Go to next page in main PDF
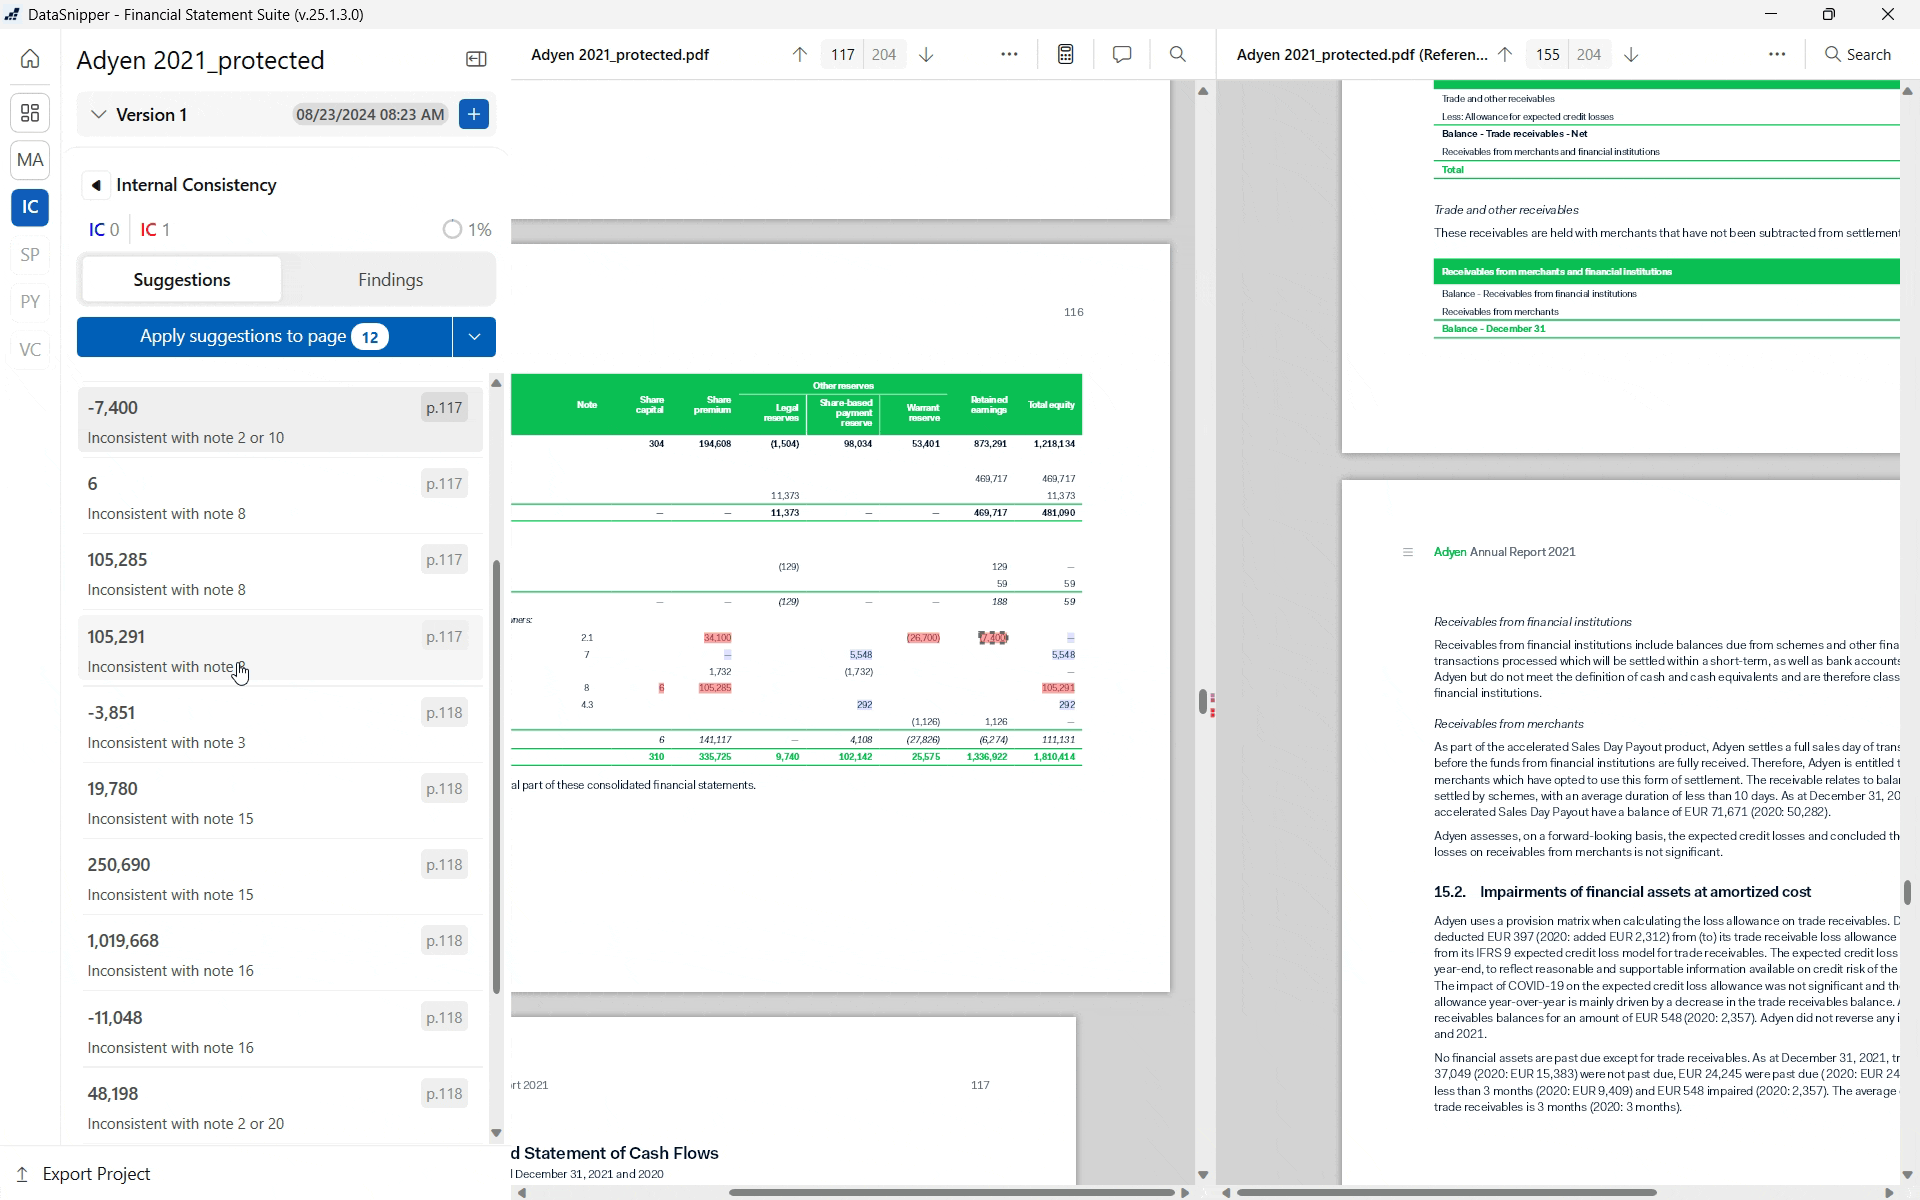 coord(926,55)
